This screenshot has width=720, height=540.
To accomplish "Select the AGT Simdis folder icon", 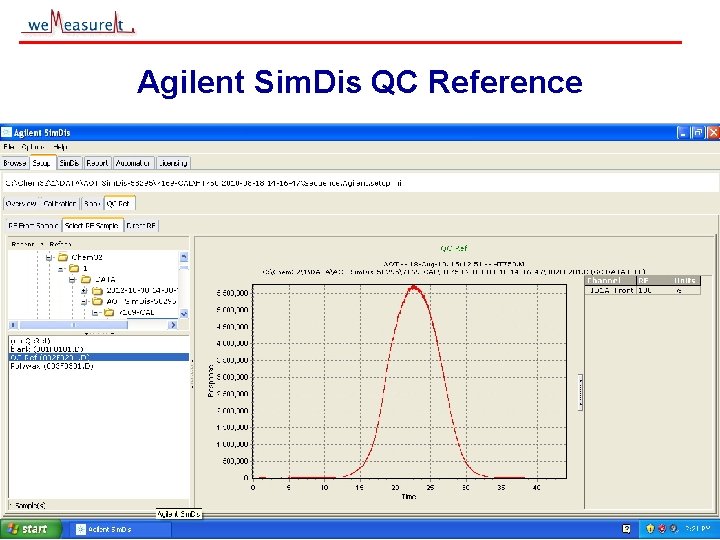I will click(x=97, y=301).
